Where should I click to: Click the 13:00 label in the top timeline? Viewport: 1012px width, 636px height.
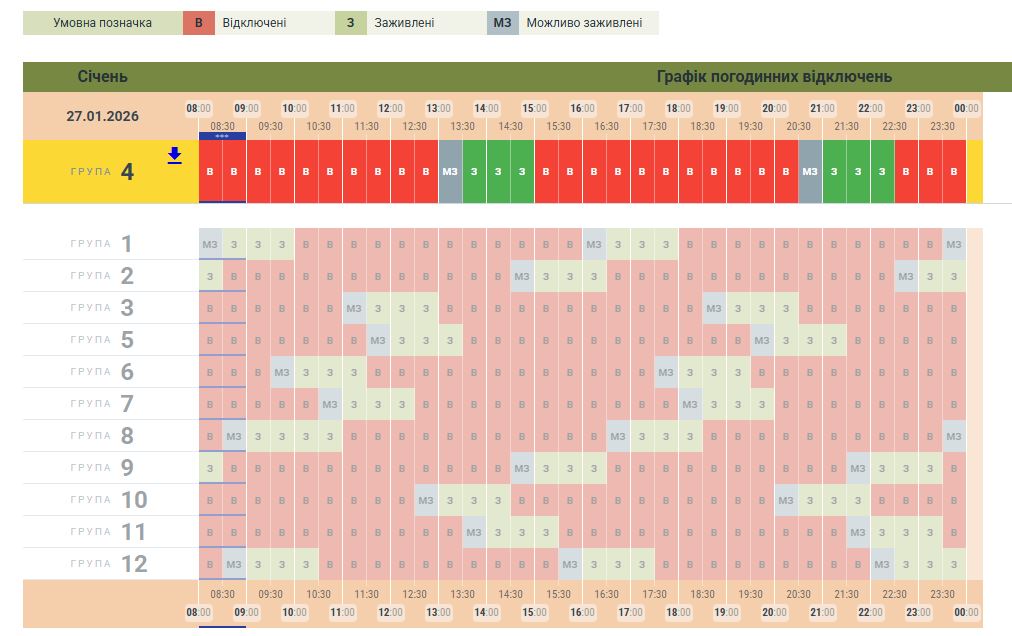pos(438,108)
